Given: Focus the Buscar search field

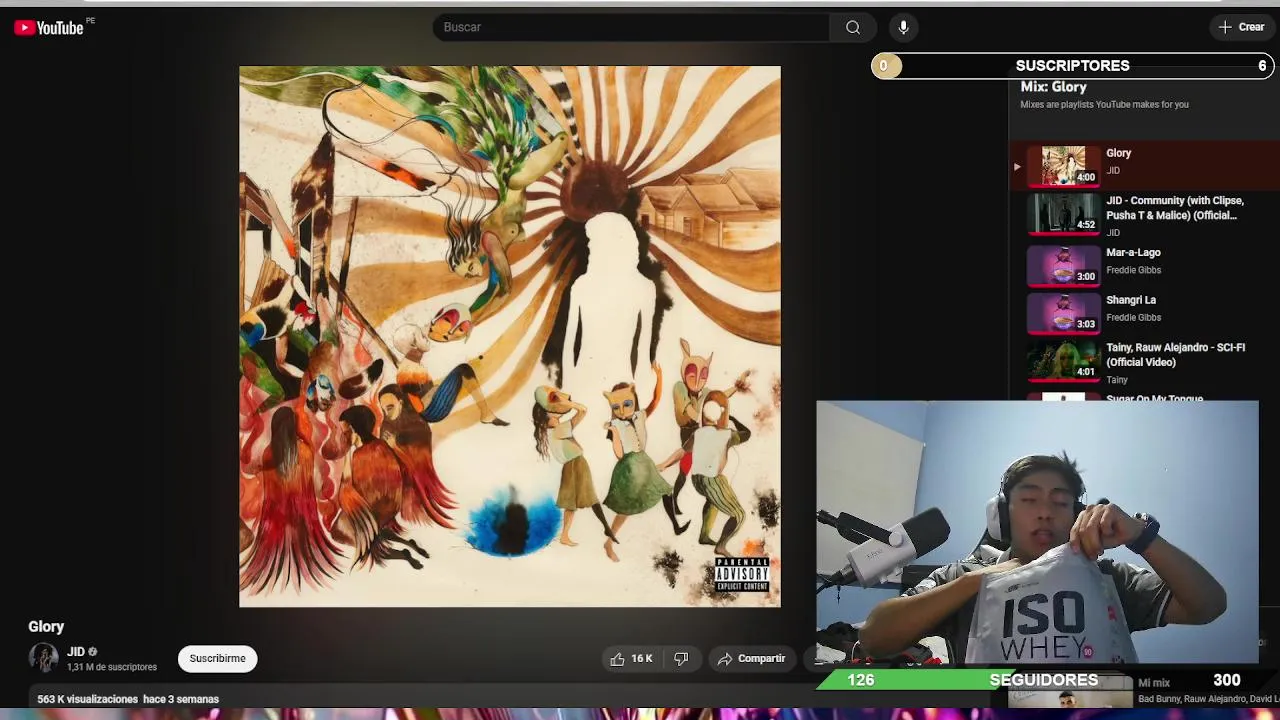Looking at the screenshot, I should [x=631, y=27].
